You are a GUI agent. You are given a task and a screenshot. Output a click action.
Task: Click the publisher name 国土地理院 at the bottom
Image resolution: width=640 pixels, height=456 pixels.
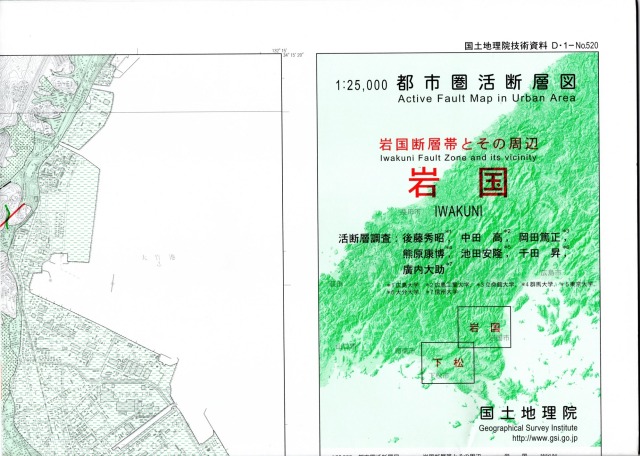click(528, 413)
